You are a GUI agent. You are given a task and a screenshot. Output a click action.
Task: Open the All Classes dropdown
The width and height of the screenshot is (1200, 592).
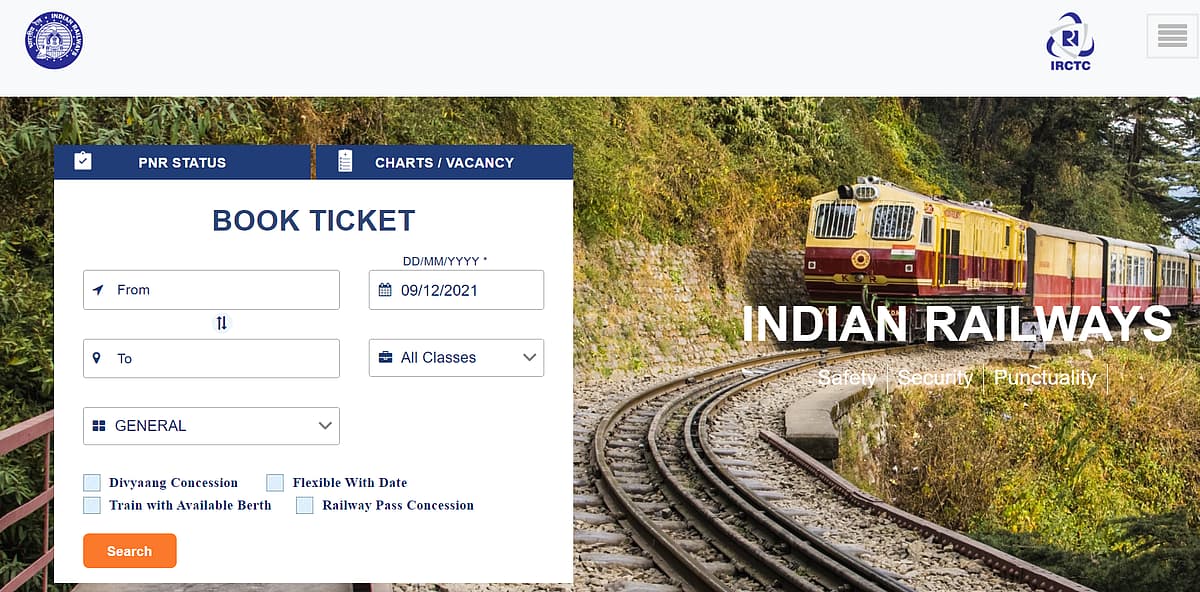click(456, 357)
